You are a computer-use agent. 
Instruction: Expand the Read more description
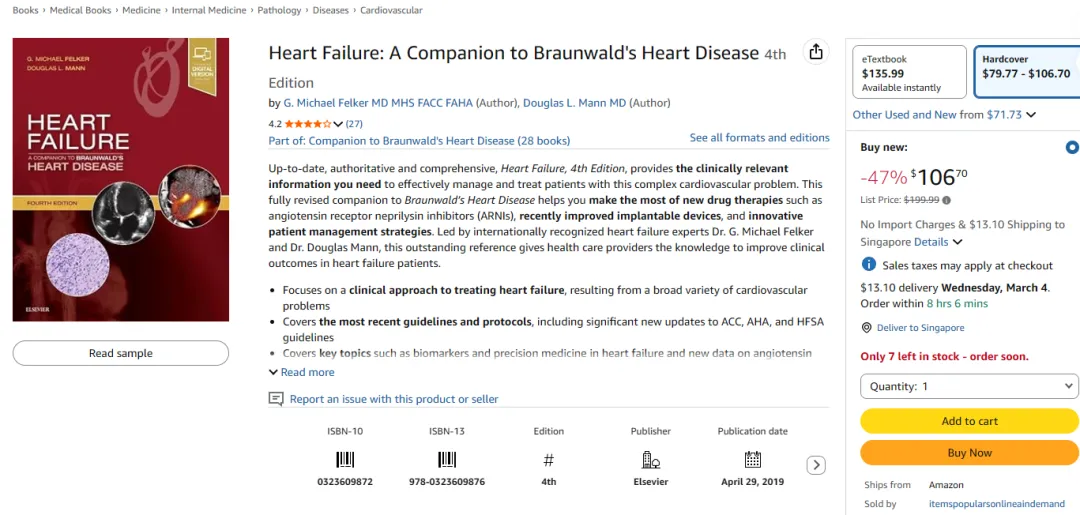point(301,372)
